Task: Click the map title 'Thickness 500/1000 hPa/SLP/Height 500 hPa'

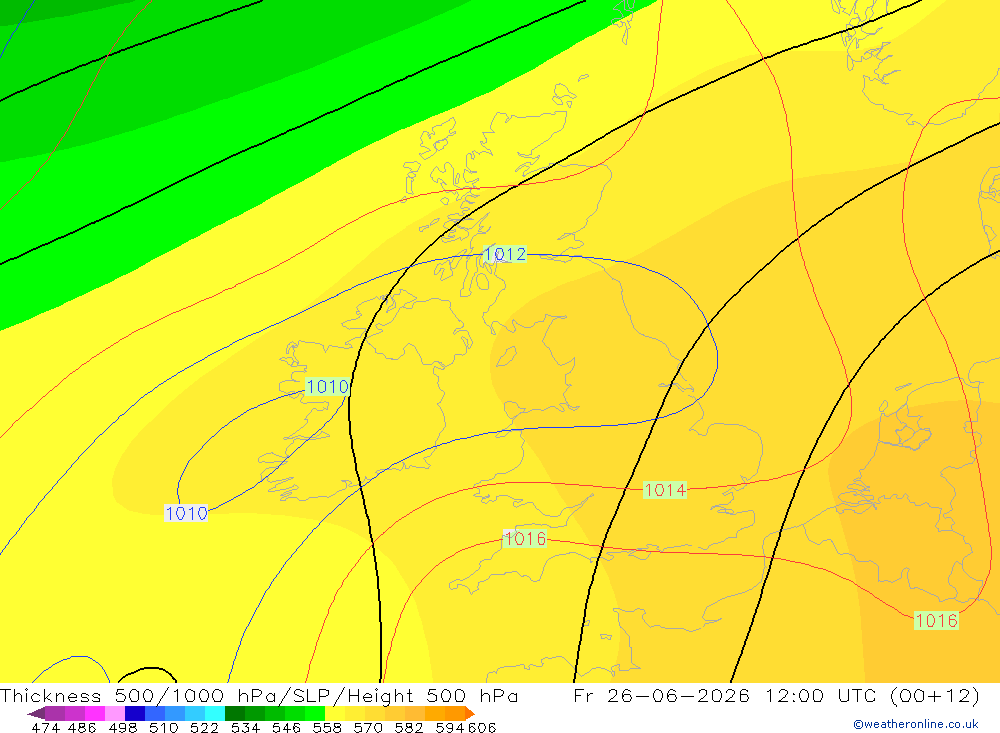Action: [x=259, y=695]
